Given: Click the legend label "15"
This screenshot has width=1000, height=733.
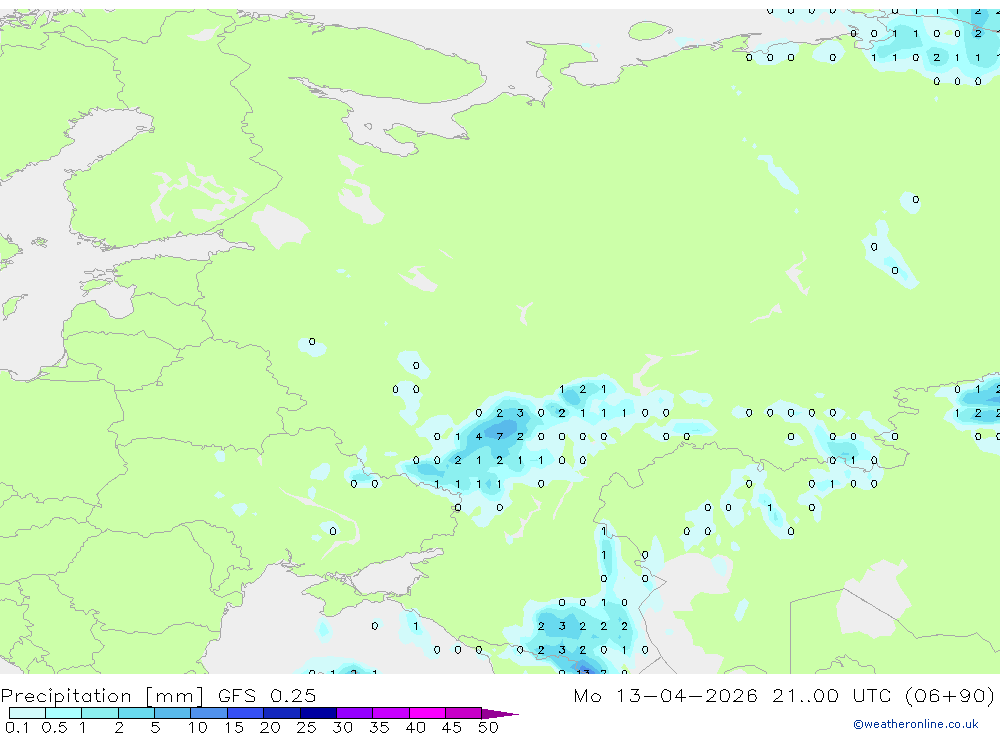Looking at the screenshot, I should 234,727.
